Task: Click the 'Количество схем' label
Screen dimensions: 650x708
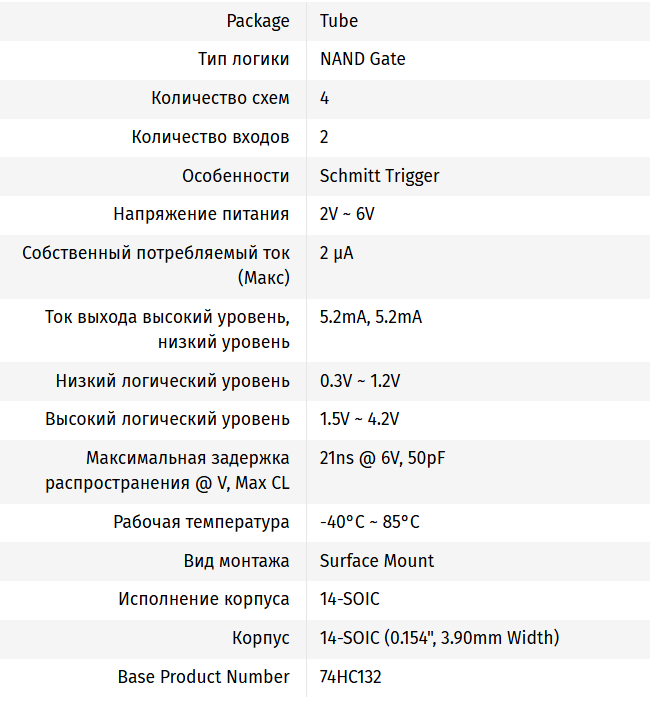Action: point(220,98)
